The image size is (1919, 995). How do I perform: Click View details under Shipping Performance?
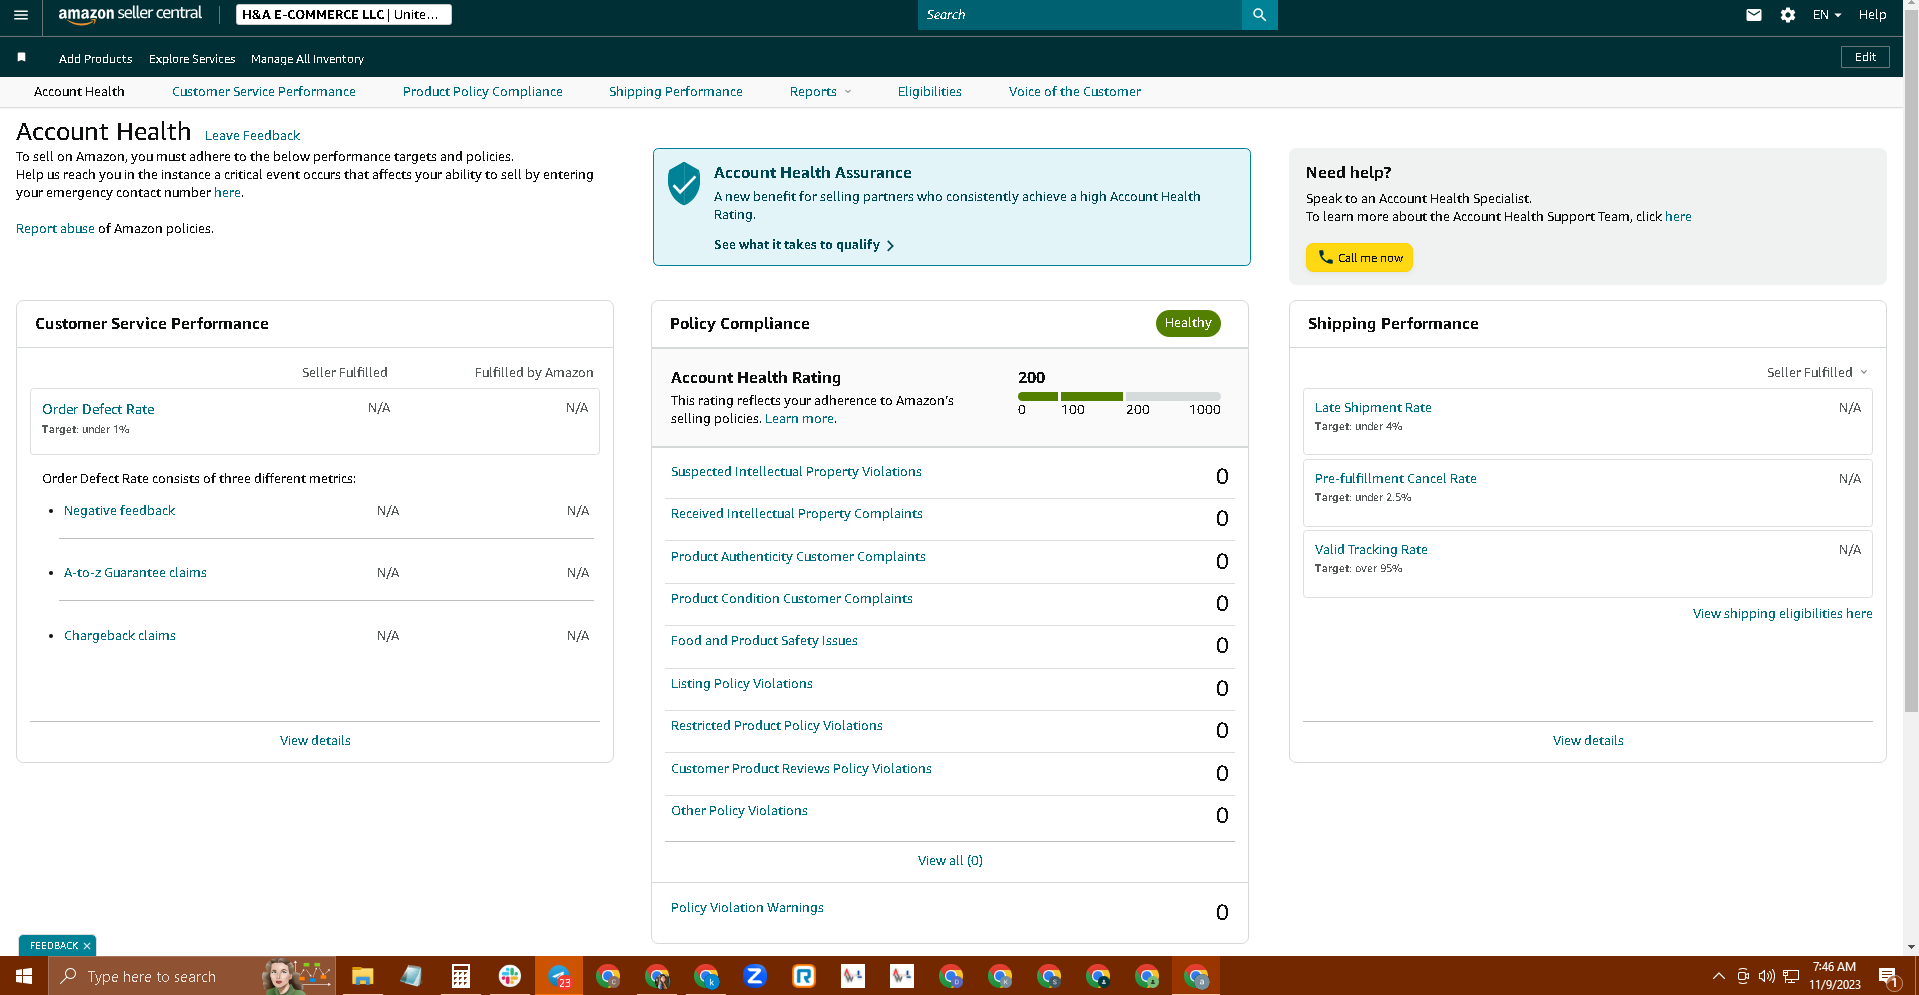coord(1588,741)
